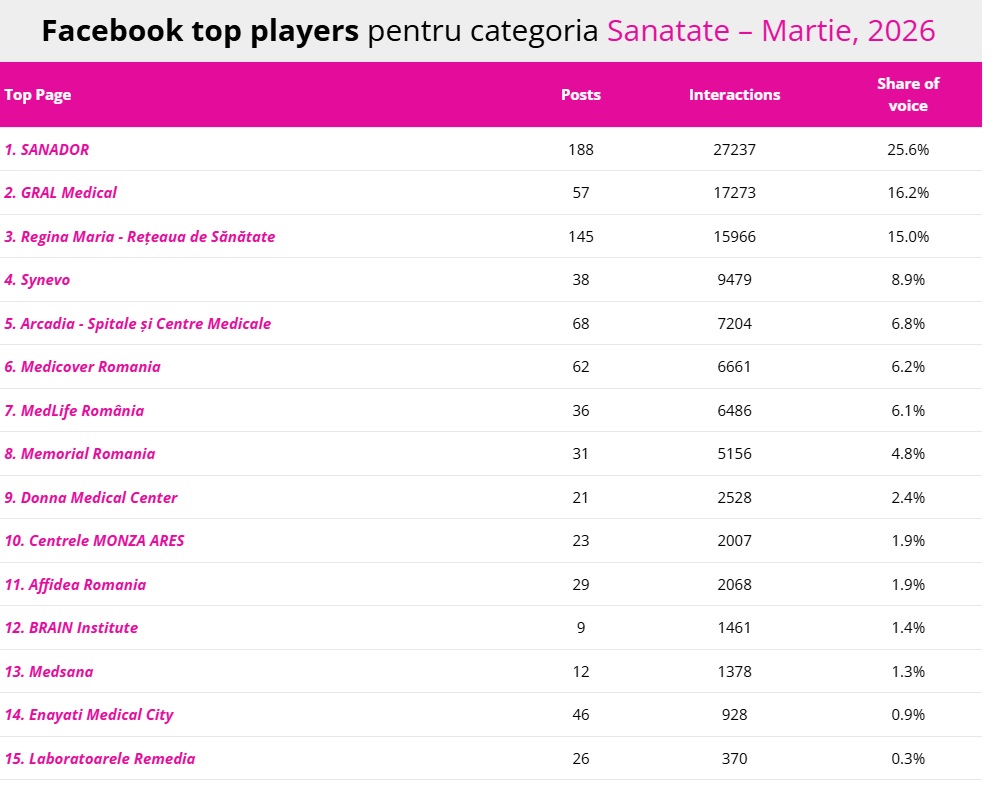Click the Posts column header
Viewport: 998px width, 792px height.
pyautogui.click(x=581, y=95)
